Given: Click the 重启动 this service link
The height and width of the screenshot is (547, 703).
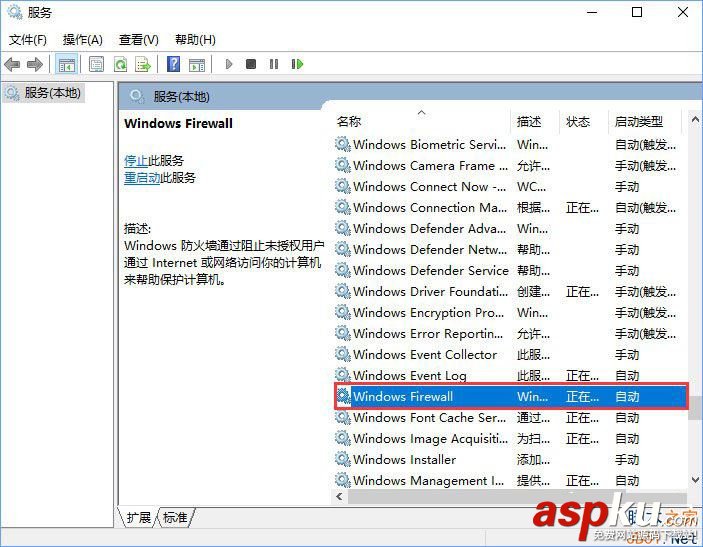Looking at the screenshot, I should pyautogui.click(x=142, y=178).
